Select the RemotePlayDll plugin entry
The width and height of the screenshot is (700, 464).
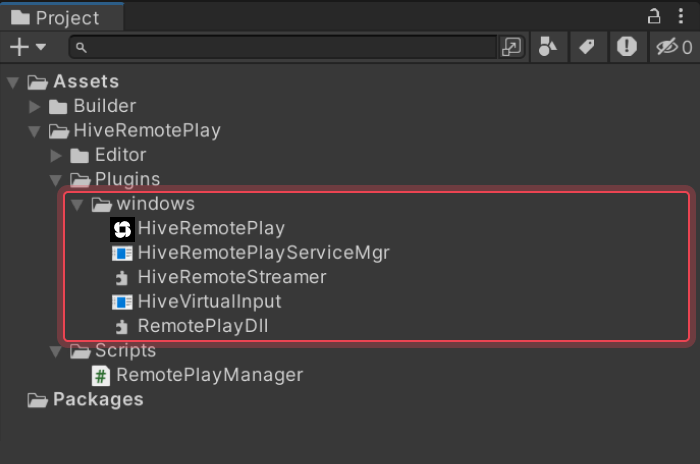pos(203,326)
